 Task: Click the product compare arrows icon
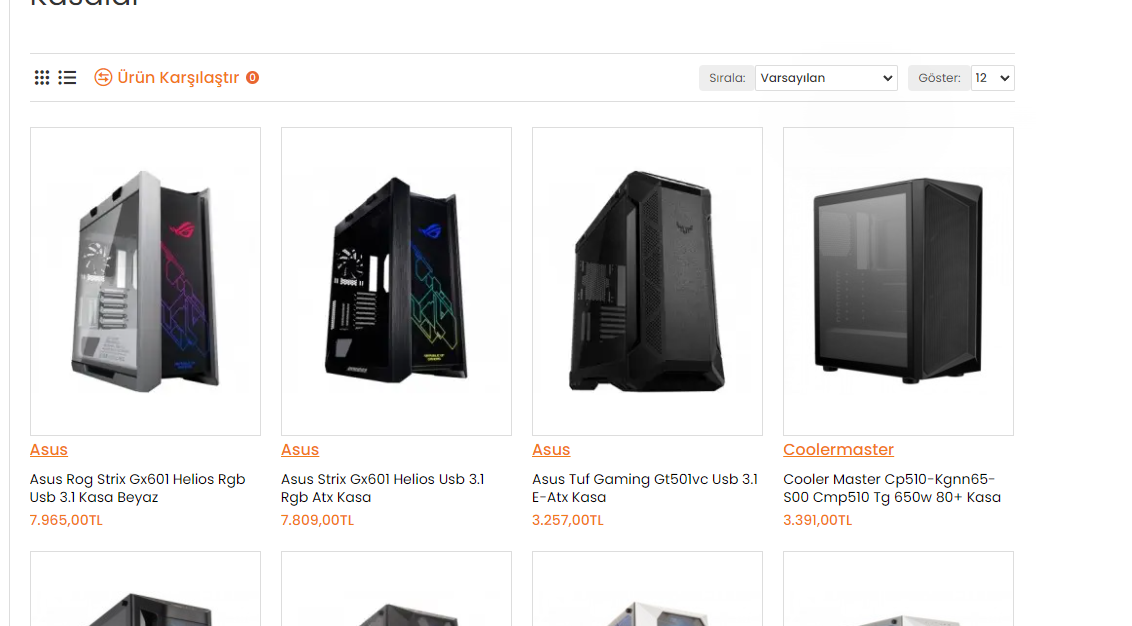pos(103,77)
